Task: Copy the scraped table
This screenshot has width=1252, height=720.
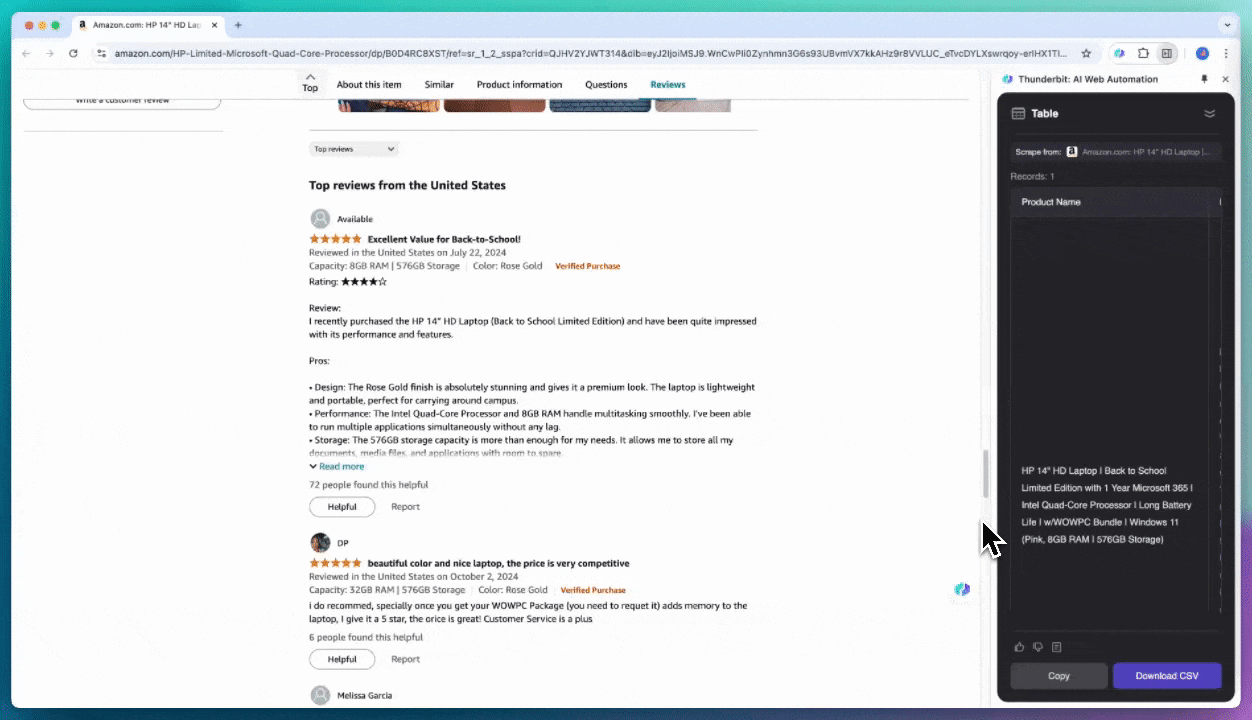Action: tap(1059, 676)
